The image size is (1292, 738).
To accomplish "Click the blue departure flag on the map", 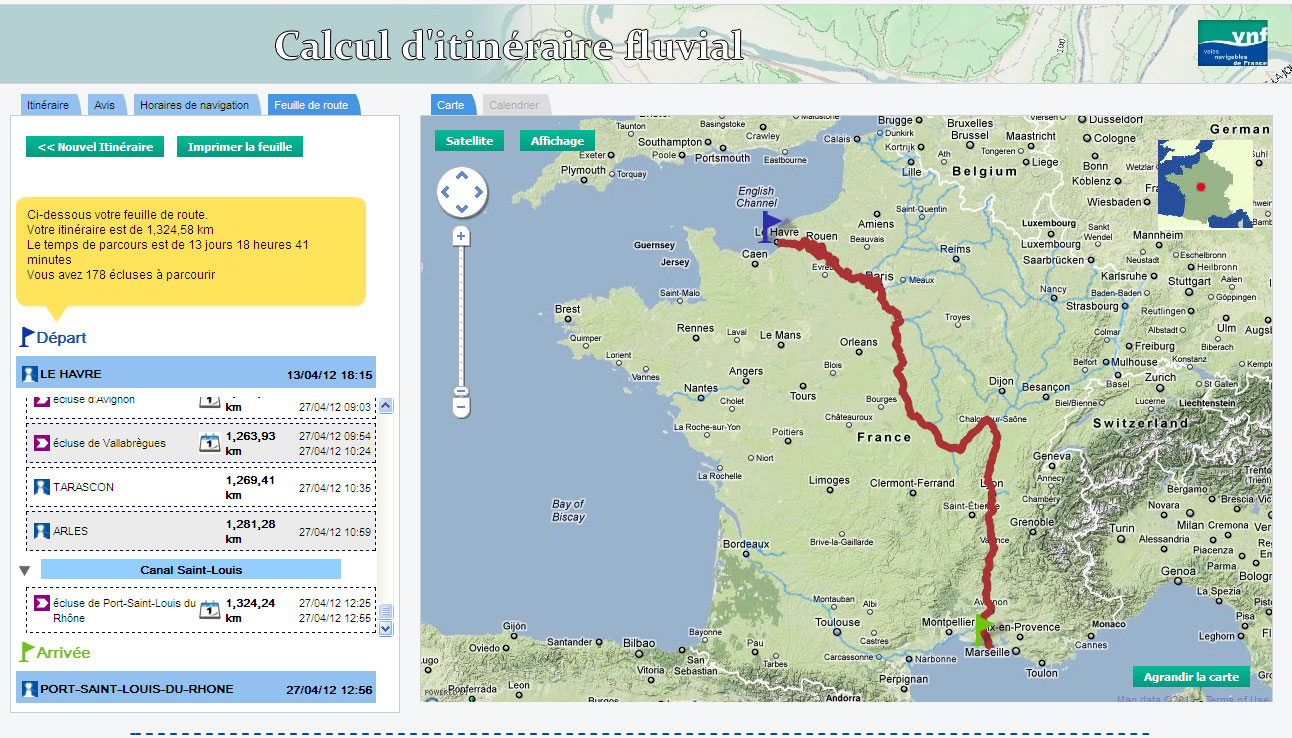I will pyautogui.click(x=770, y=226).
